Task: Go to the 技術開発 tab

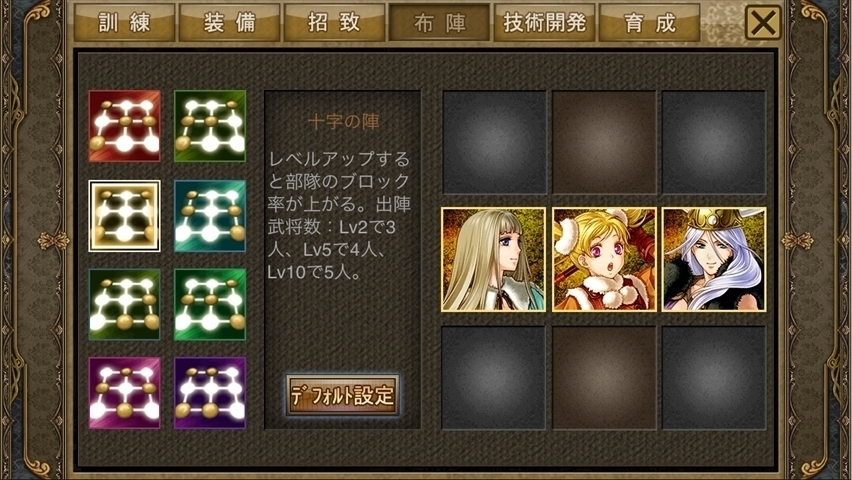Action: [x=544, y=22]
